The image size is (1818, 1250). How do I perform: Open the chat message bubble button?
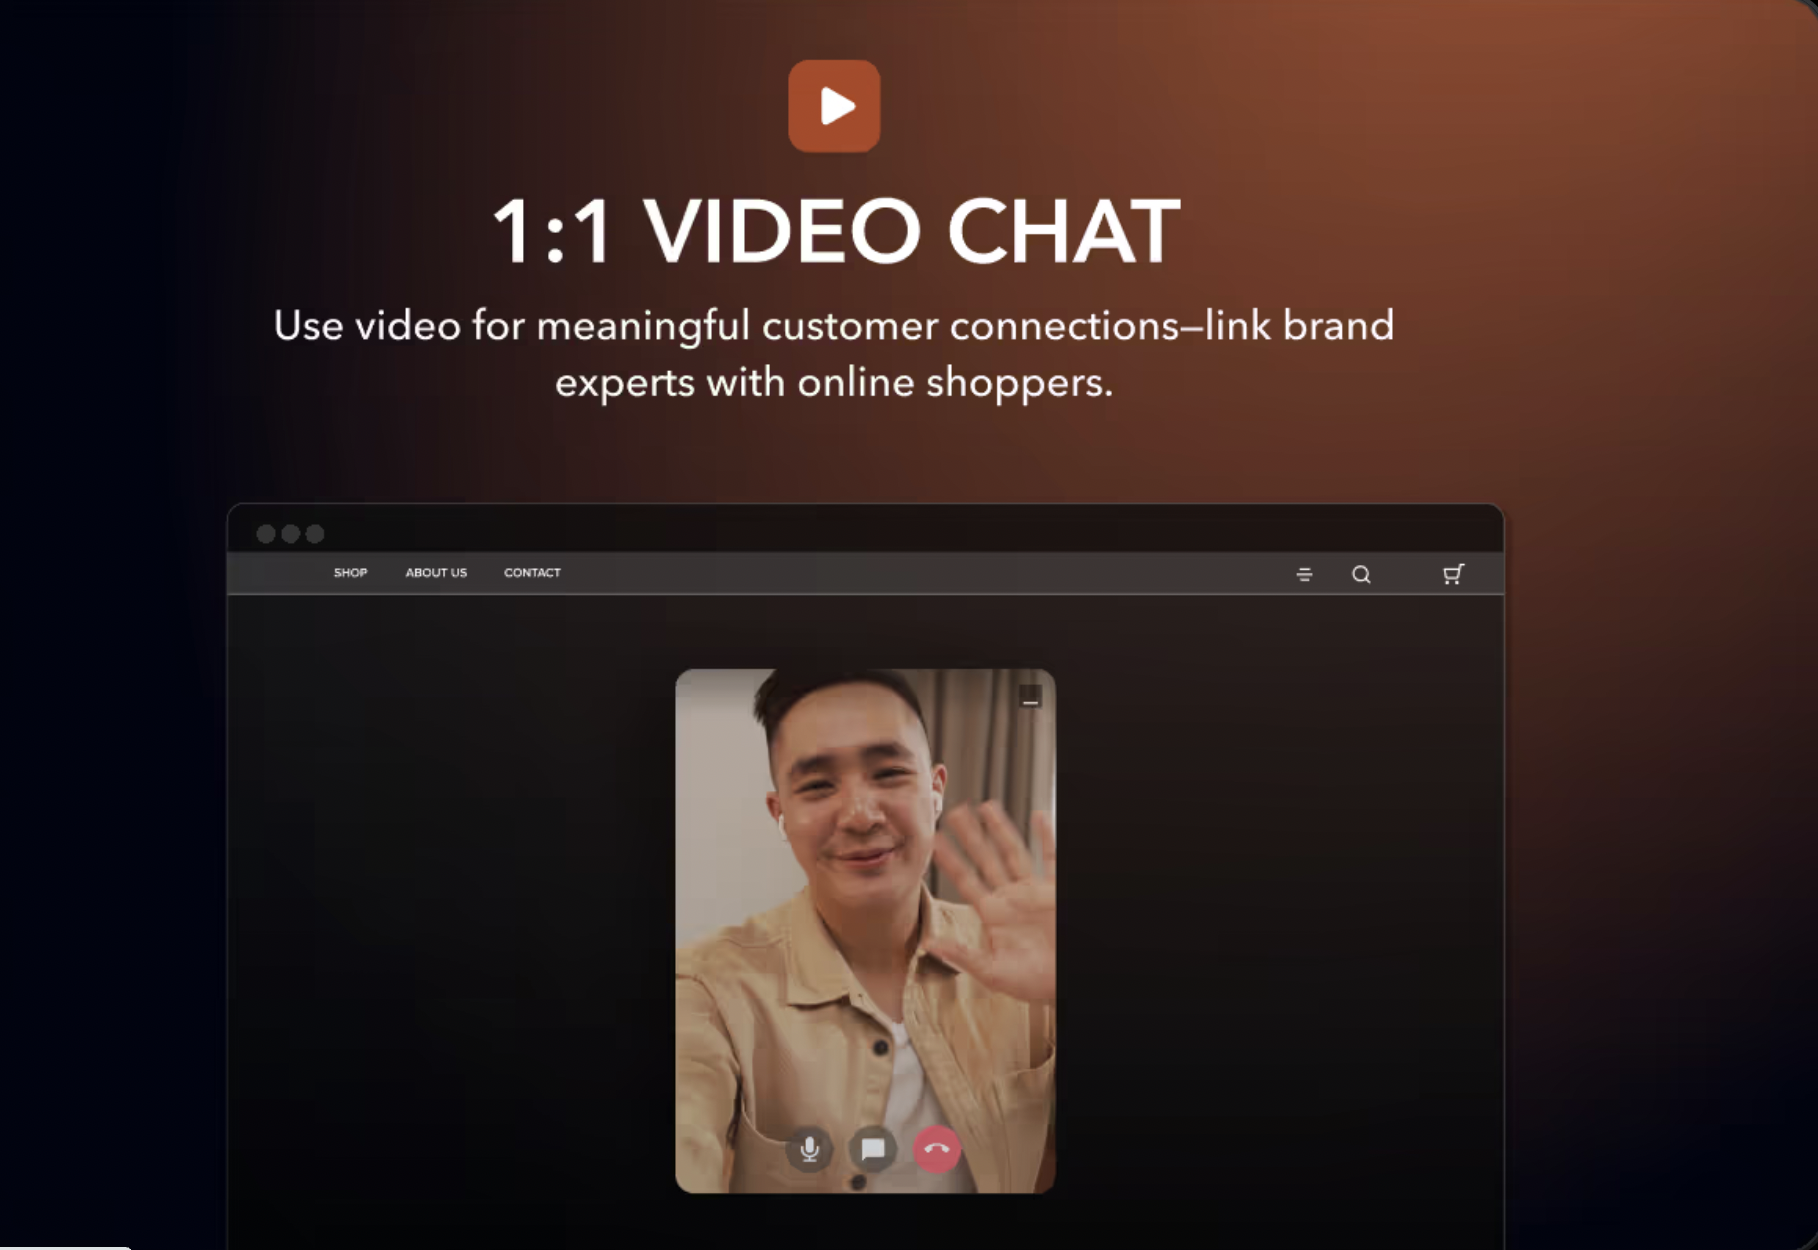click(873, 1149)
